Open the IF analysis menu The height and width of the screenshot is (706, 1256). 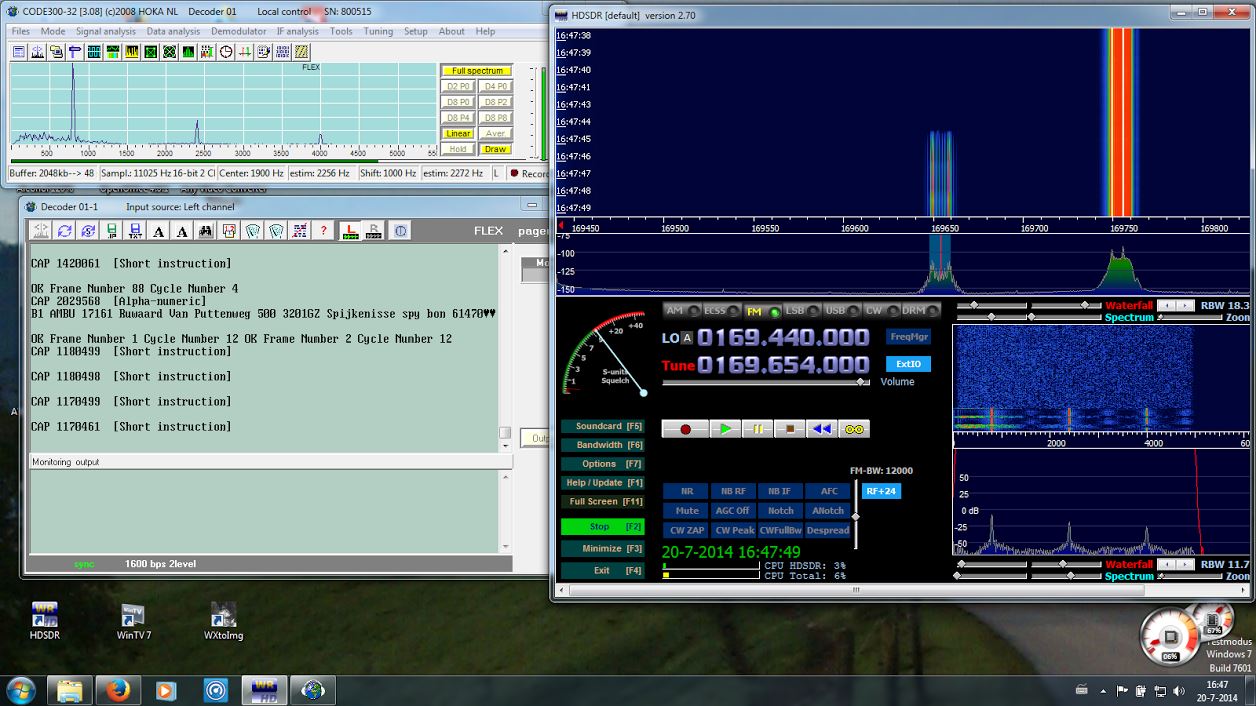coord(298,31)
